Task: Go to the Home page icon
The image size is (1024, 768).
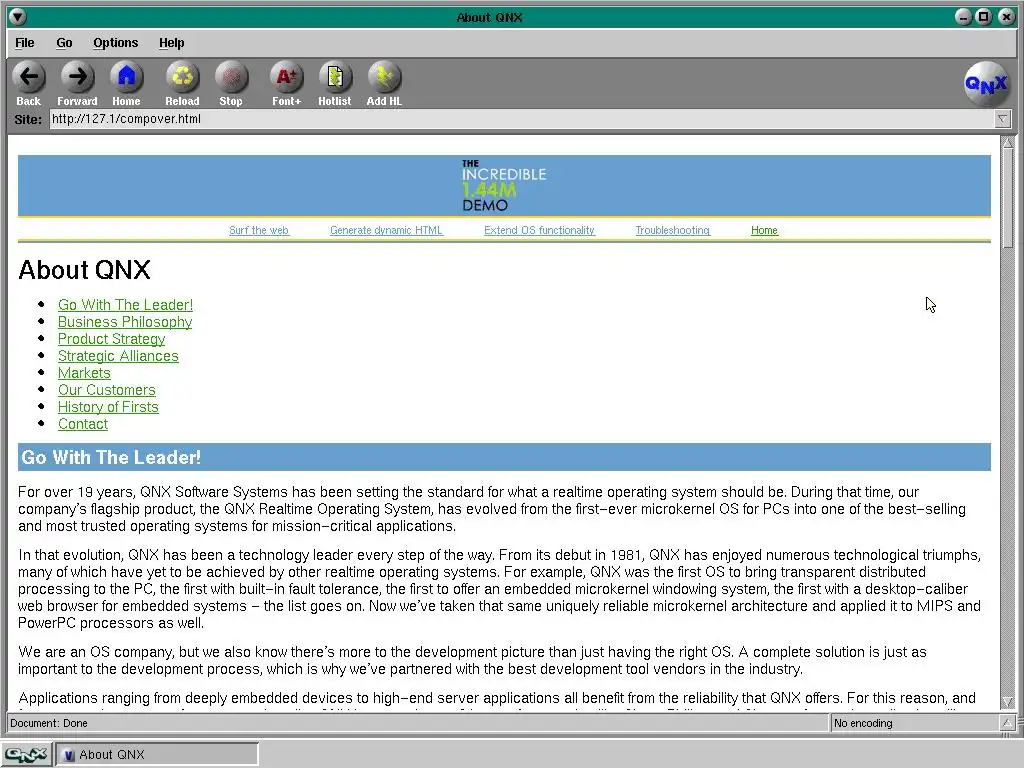Action: point(126,77)
